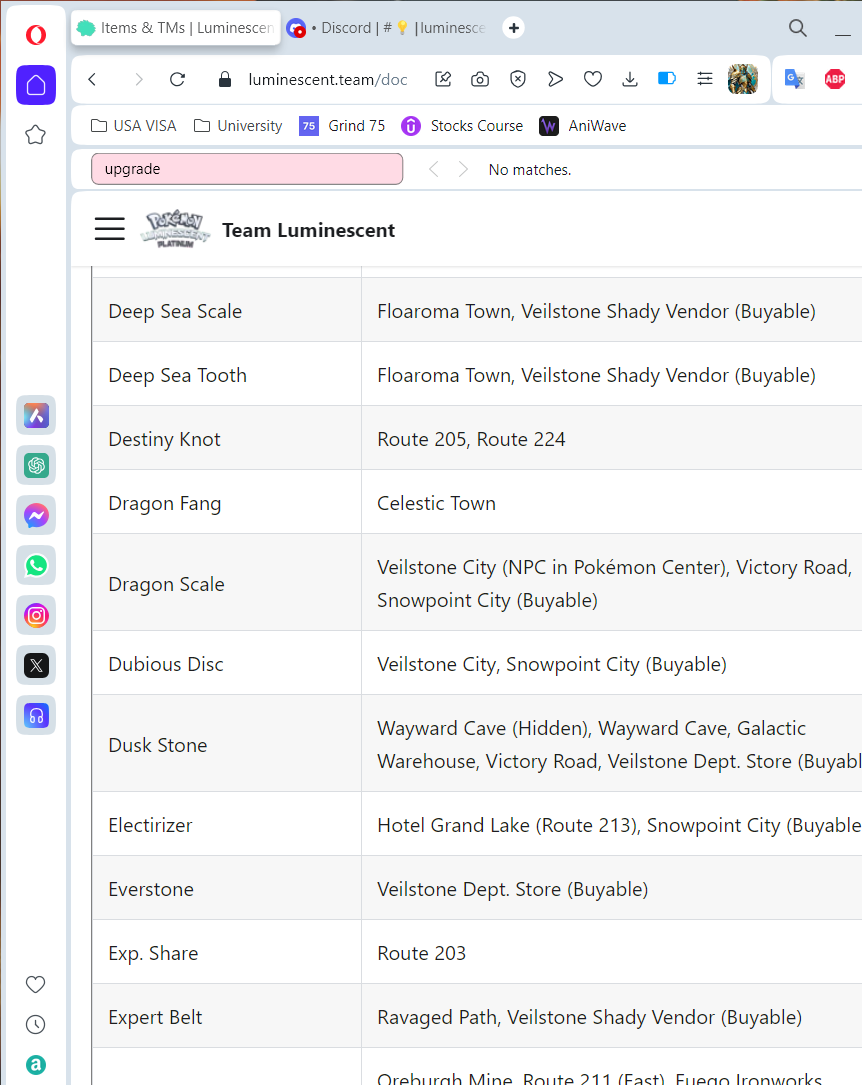Open a new tab with the plus button

(513, 28)
